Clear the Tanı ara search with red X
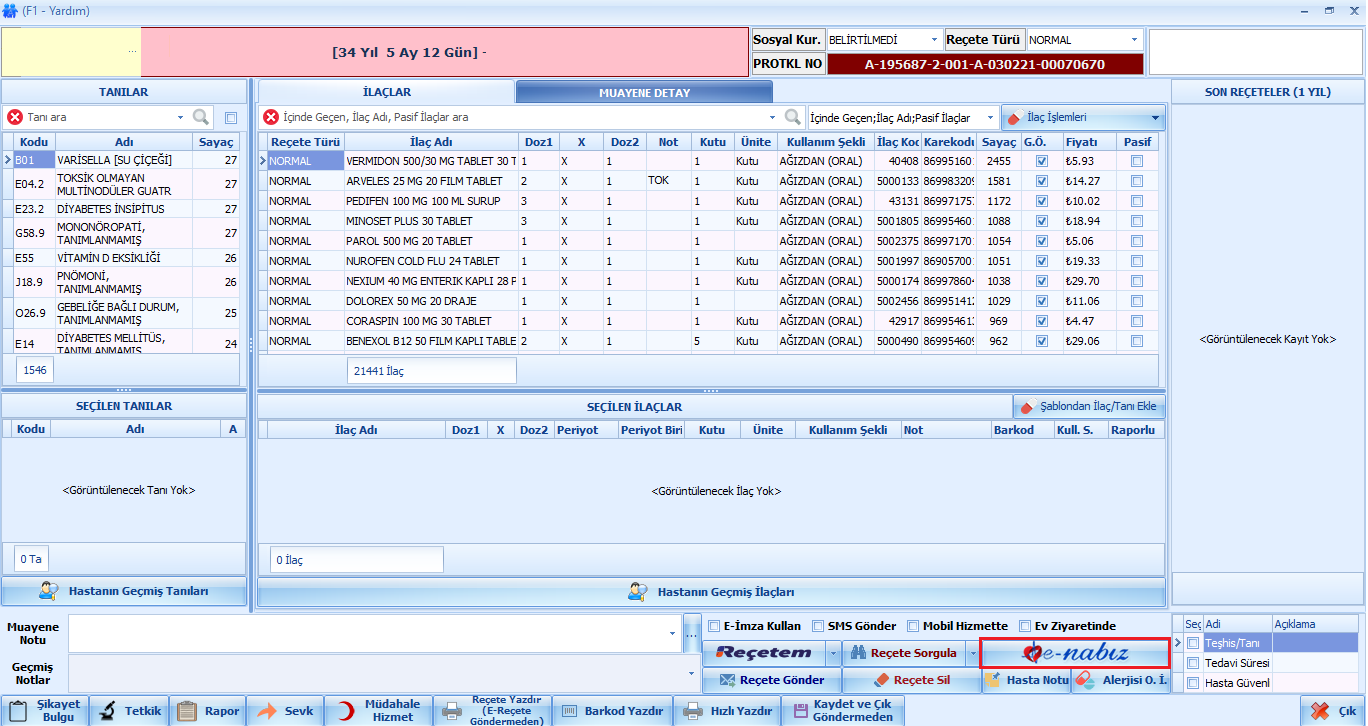 coord(15,117)
